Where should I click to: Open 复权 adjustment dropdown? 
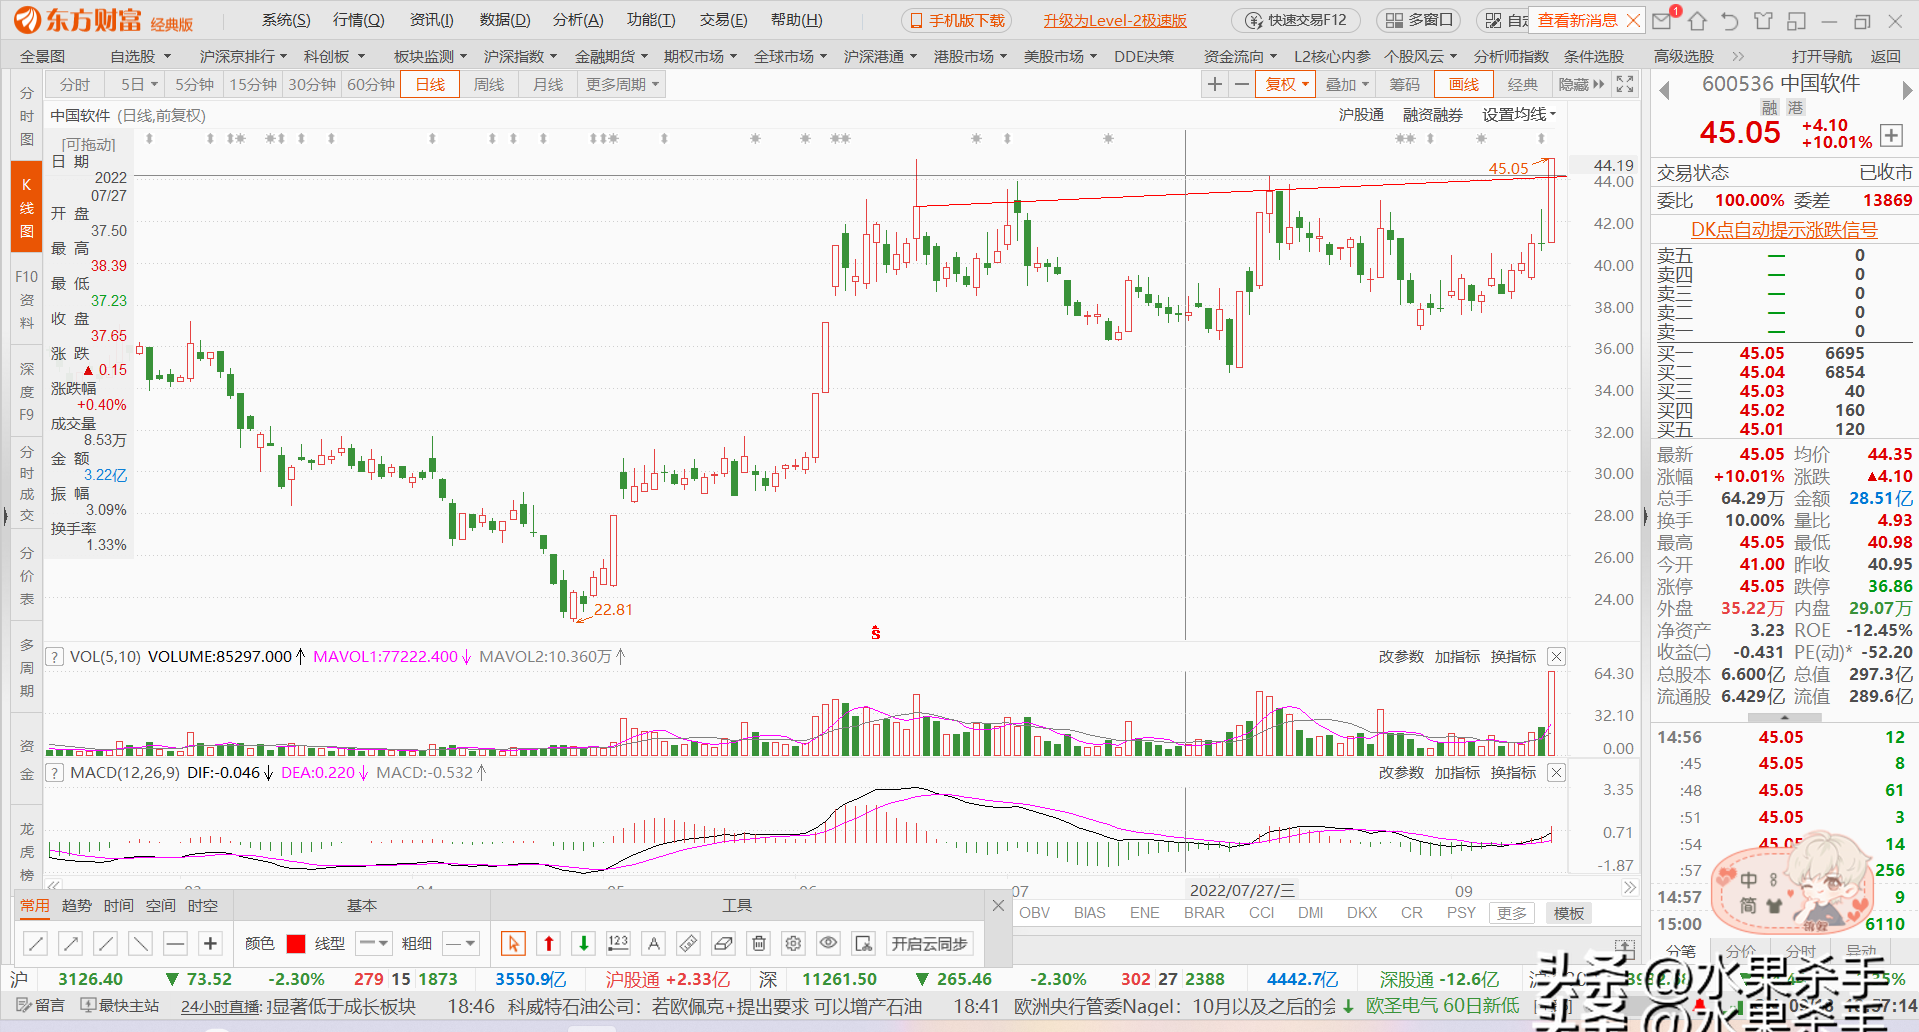coord(1286,84)
